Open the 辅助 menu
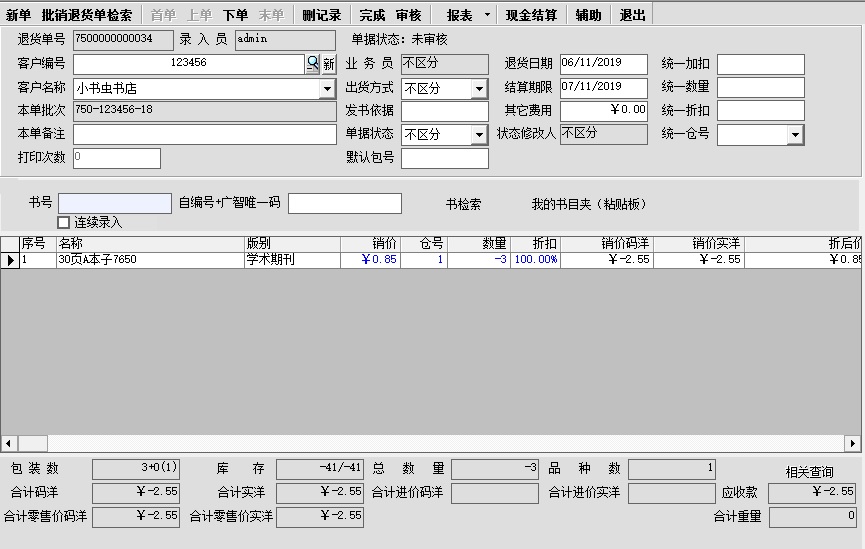865x549 pixels. [x=588, y=15]
